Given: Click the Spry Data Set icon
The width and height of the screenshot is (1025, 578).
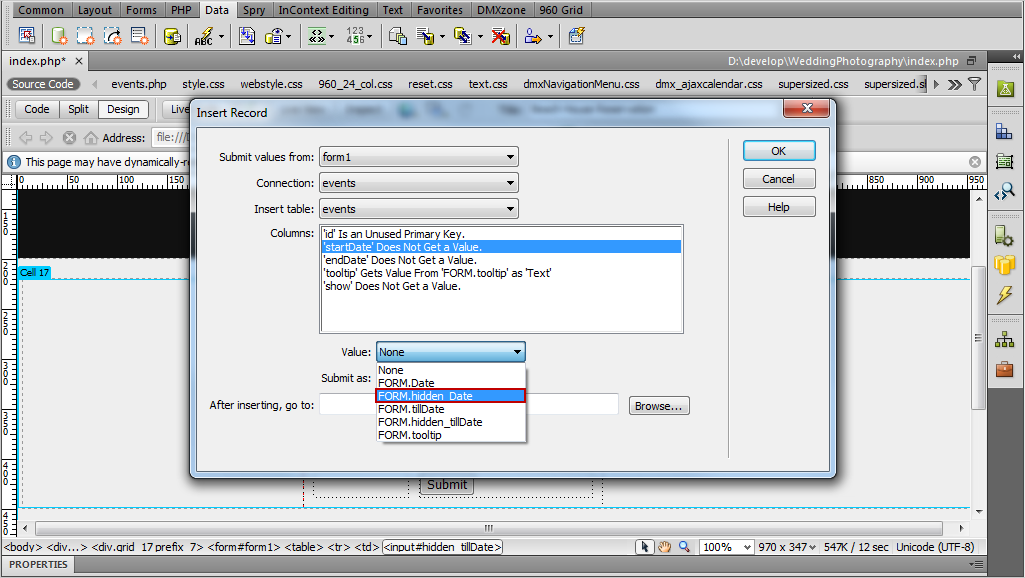Looking at the screenshot, I should [59, 35].
